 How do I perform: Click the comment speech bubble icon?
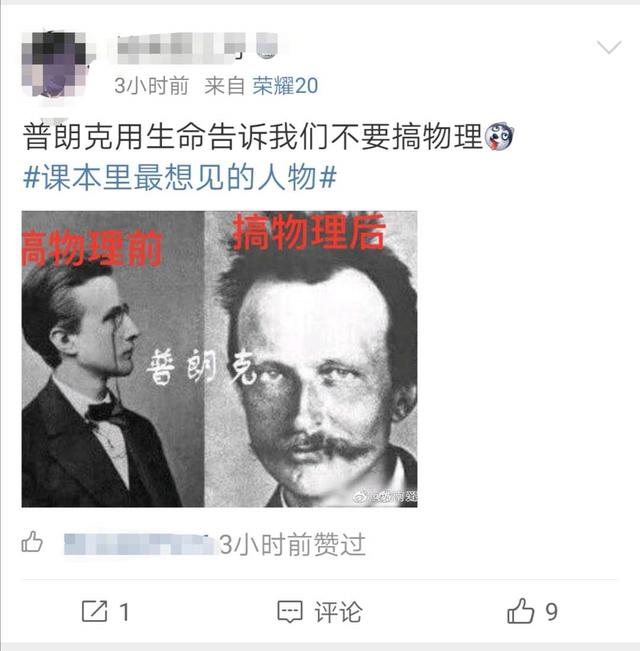[x=290, y=612]
